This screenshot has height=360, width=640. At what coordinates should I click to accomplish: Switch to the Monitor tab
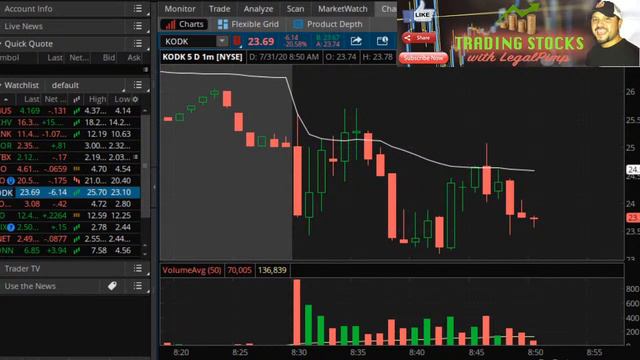(x=180, y=9)
